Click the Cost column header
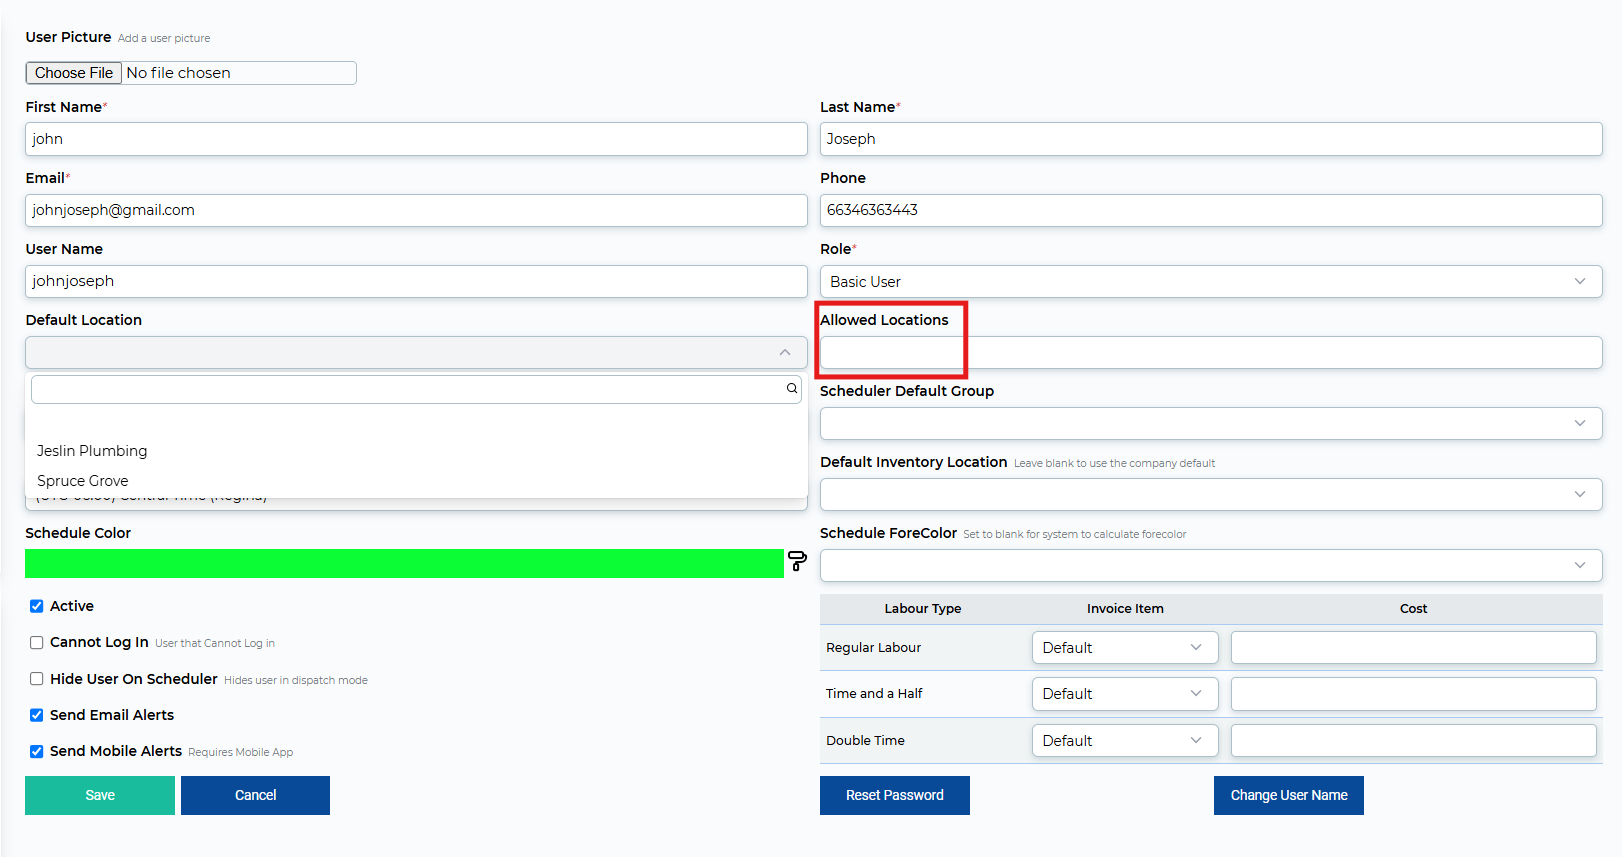Viewport: 1622px width, 857px height. (x=1413, y=608)
